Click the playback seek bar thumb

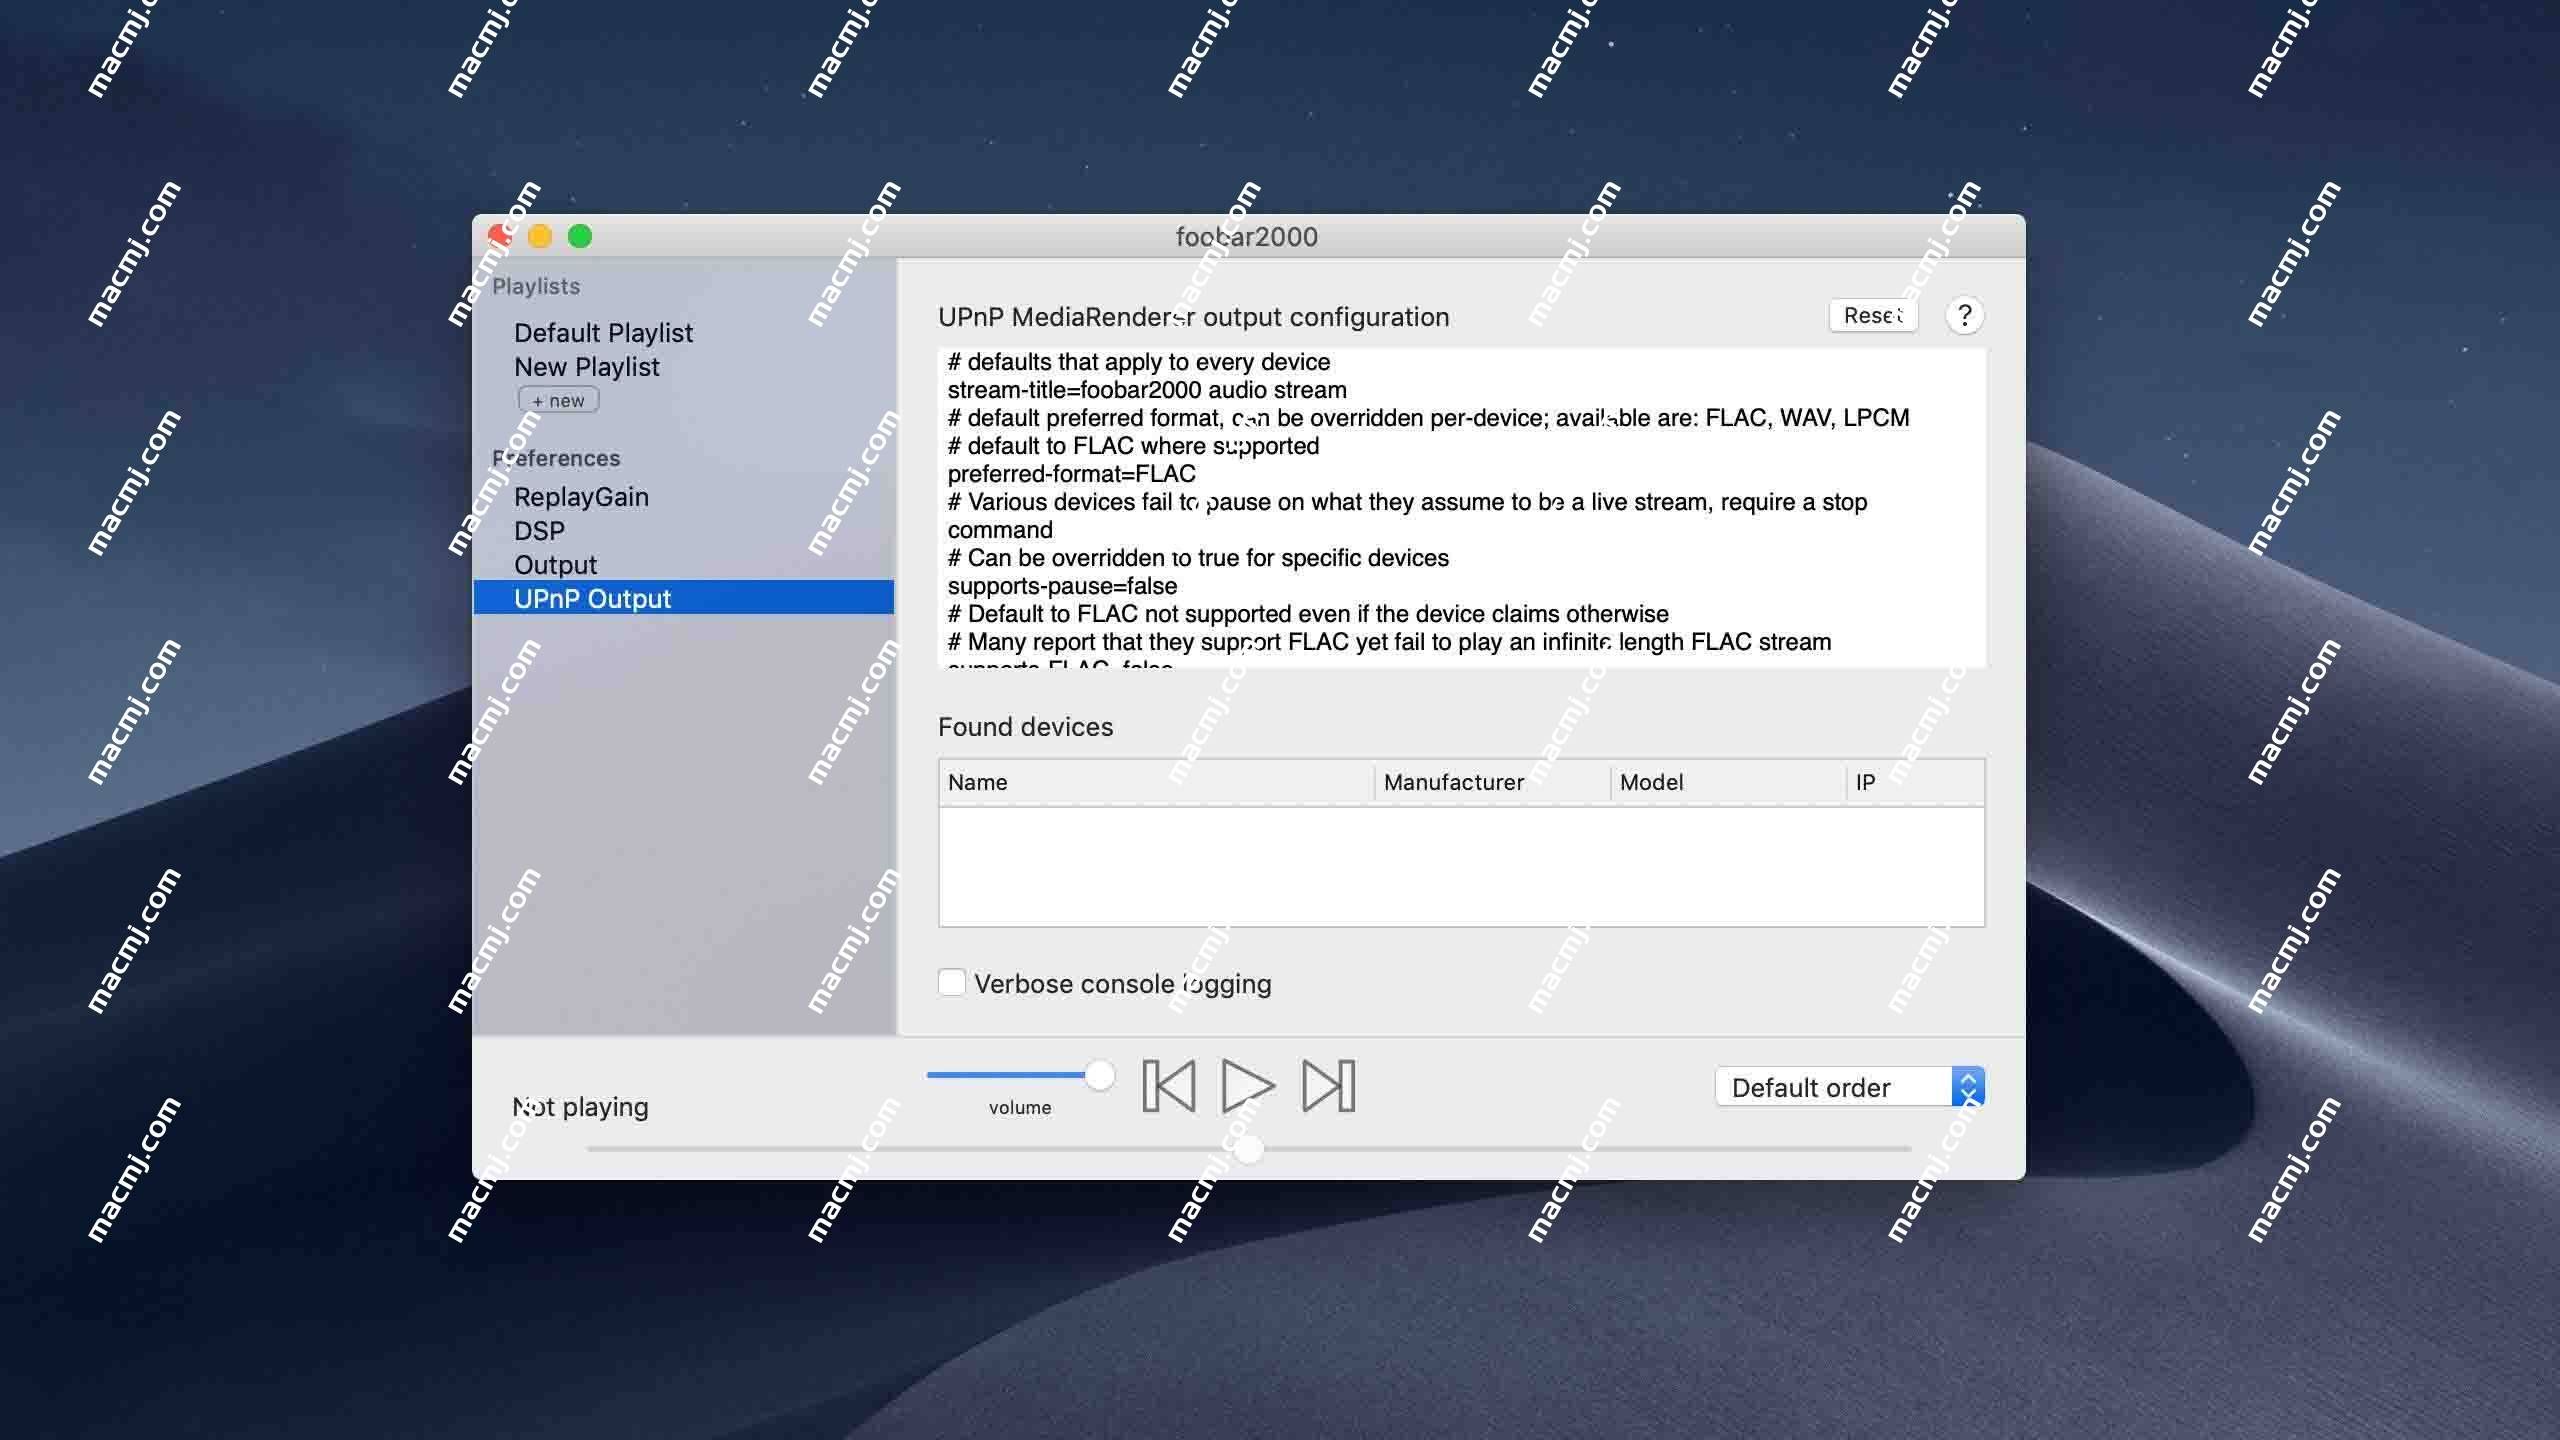click(1248, 1149)
